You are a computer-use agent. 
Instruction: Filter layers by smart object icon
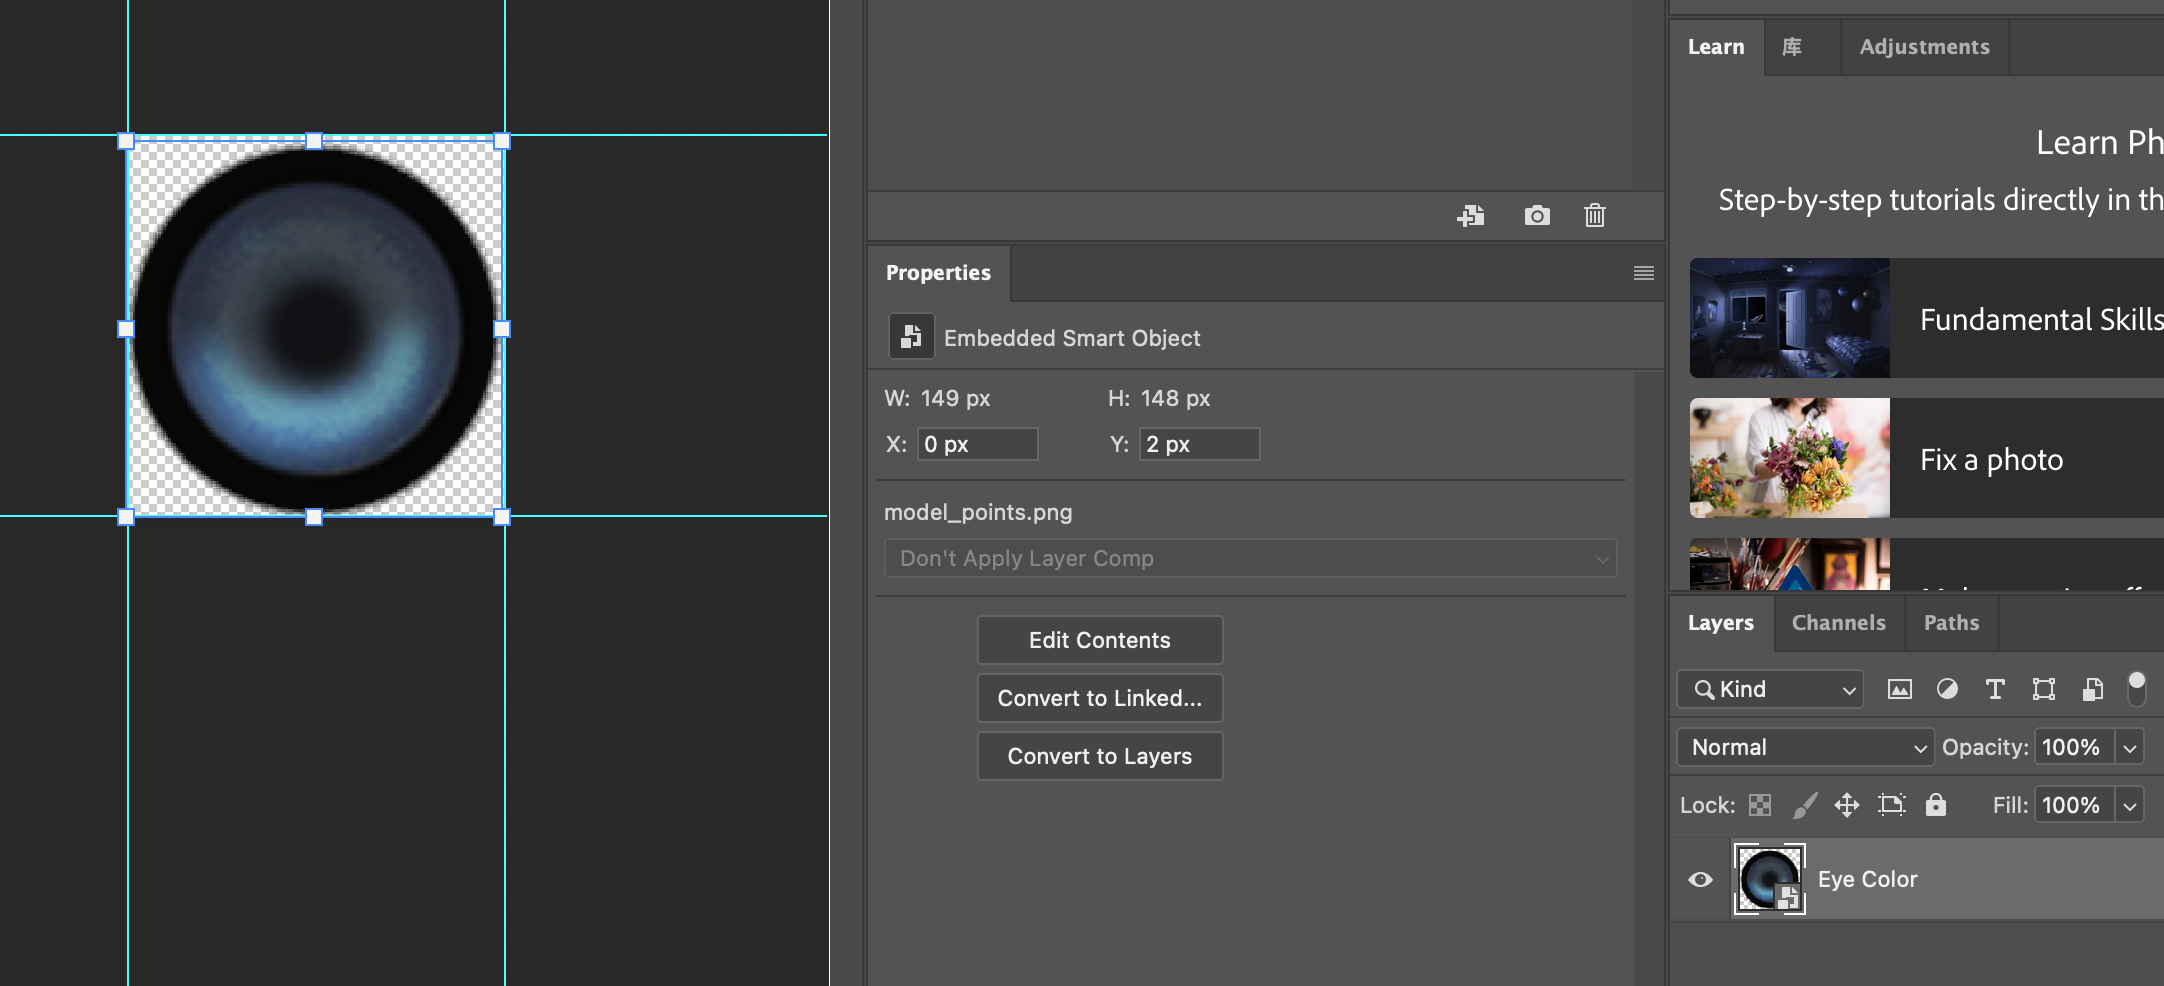pyautogui.click(x=2092, y=689)
